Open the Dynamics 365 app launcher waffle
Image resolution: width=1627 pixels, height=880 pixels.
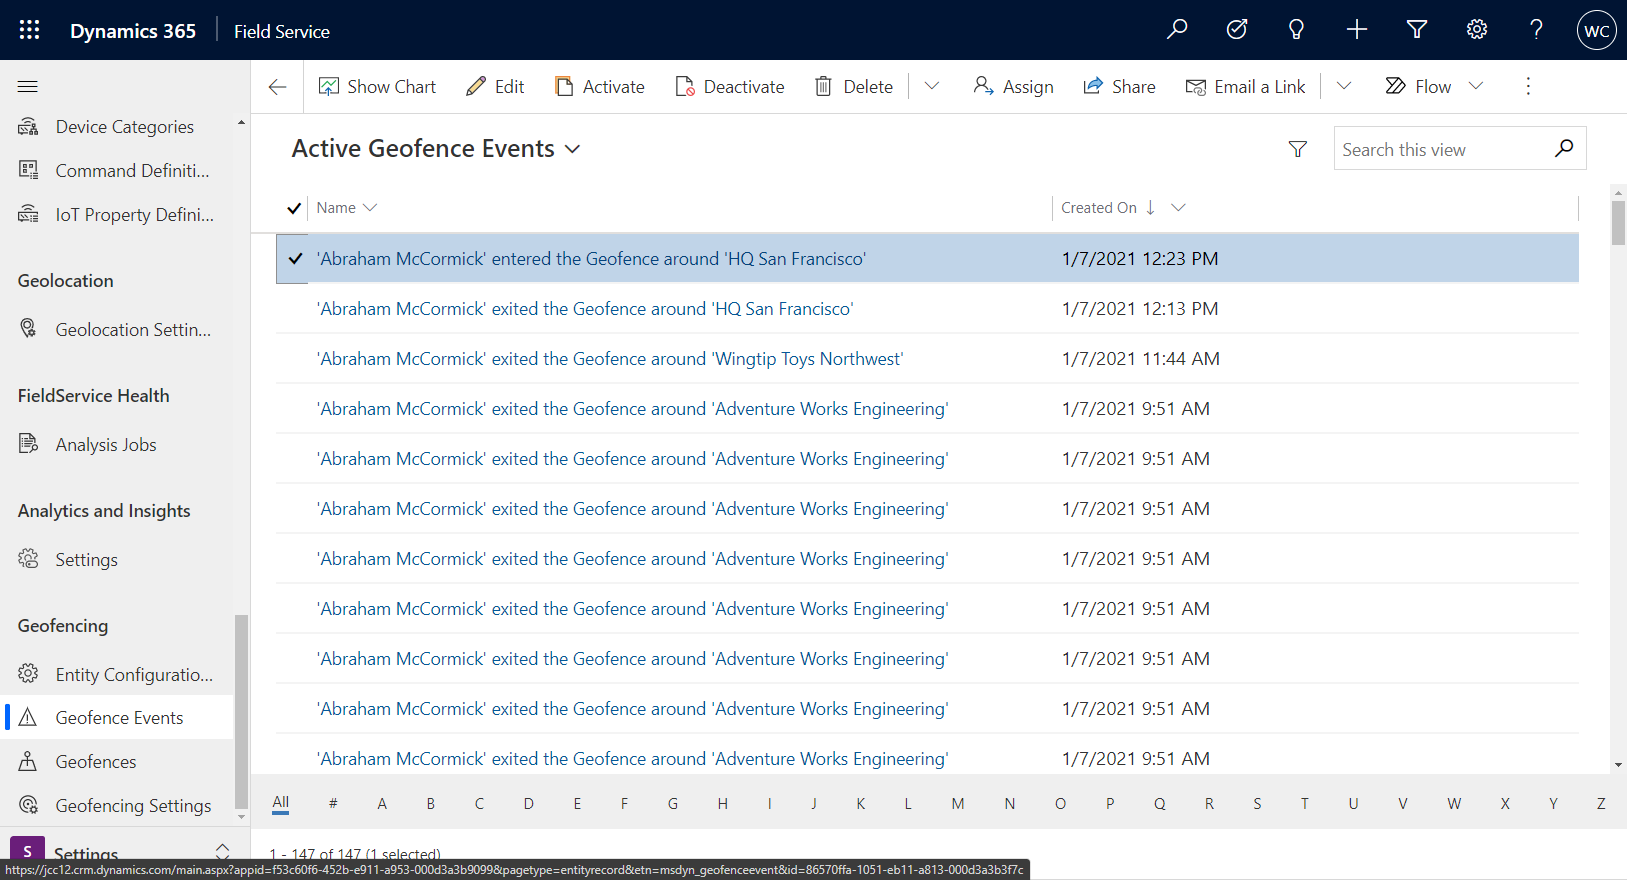pos(29,30)
